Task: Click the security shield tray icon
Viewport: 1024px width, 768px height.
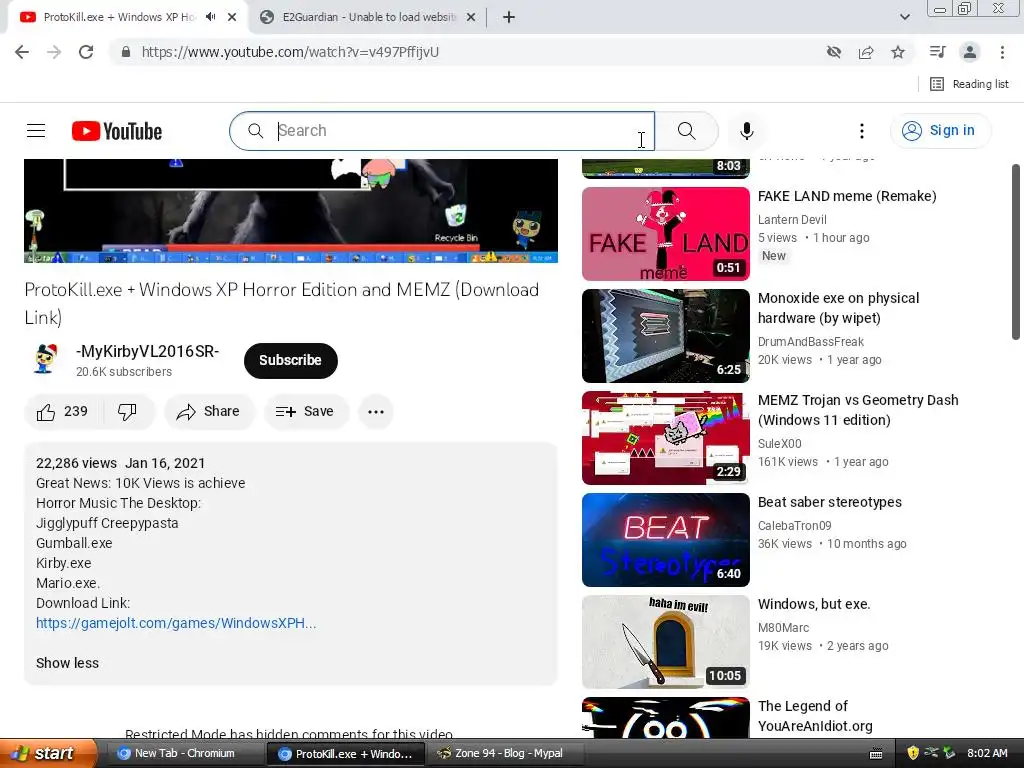Action: 913,753
